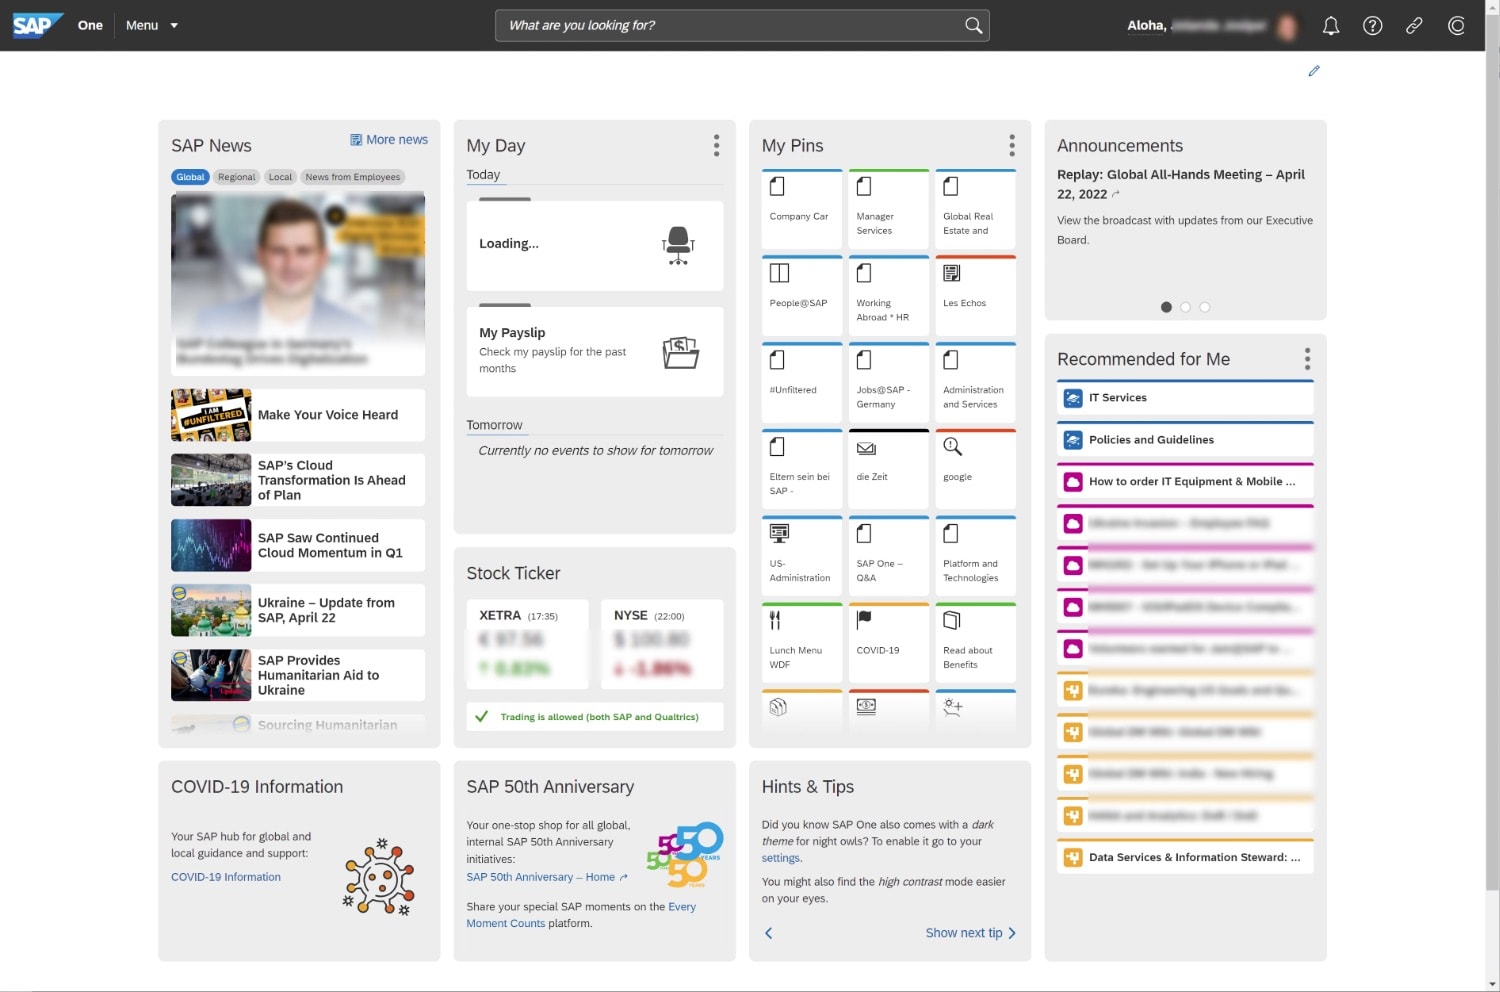Edit the homepage with pencil icon
The width and height of the screenshot is (1500, 992).
tap(1314, 71)
